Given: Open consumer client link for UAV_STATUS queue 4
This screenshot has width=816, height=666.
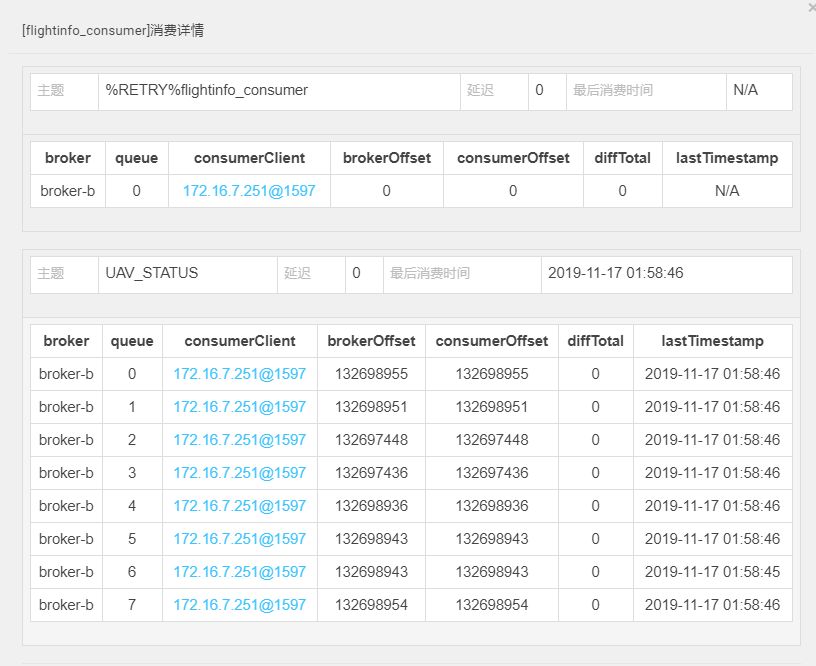Looking at the screenshot, I should click(240, 506).
